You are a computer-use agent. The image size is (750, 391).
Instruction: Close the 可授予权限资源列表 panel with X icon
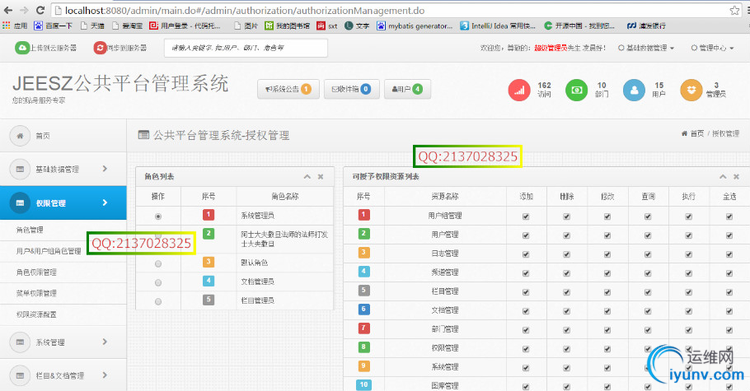(737, 177)
